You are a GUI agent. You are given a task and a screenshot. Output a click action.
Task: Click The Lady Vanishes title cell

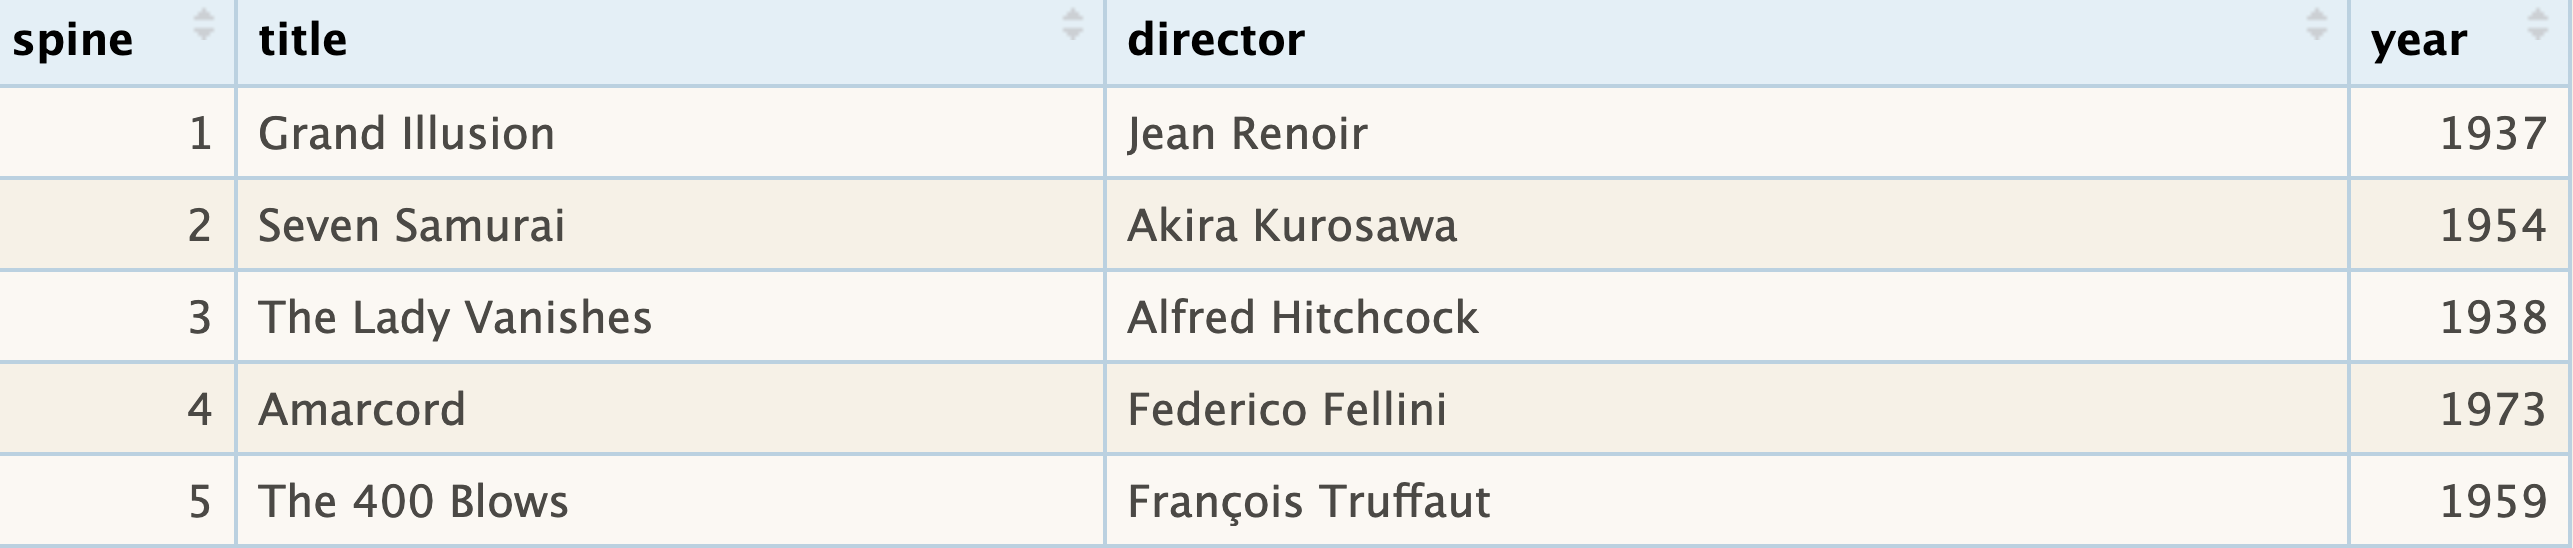455,318
